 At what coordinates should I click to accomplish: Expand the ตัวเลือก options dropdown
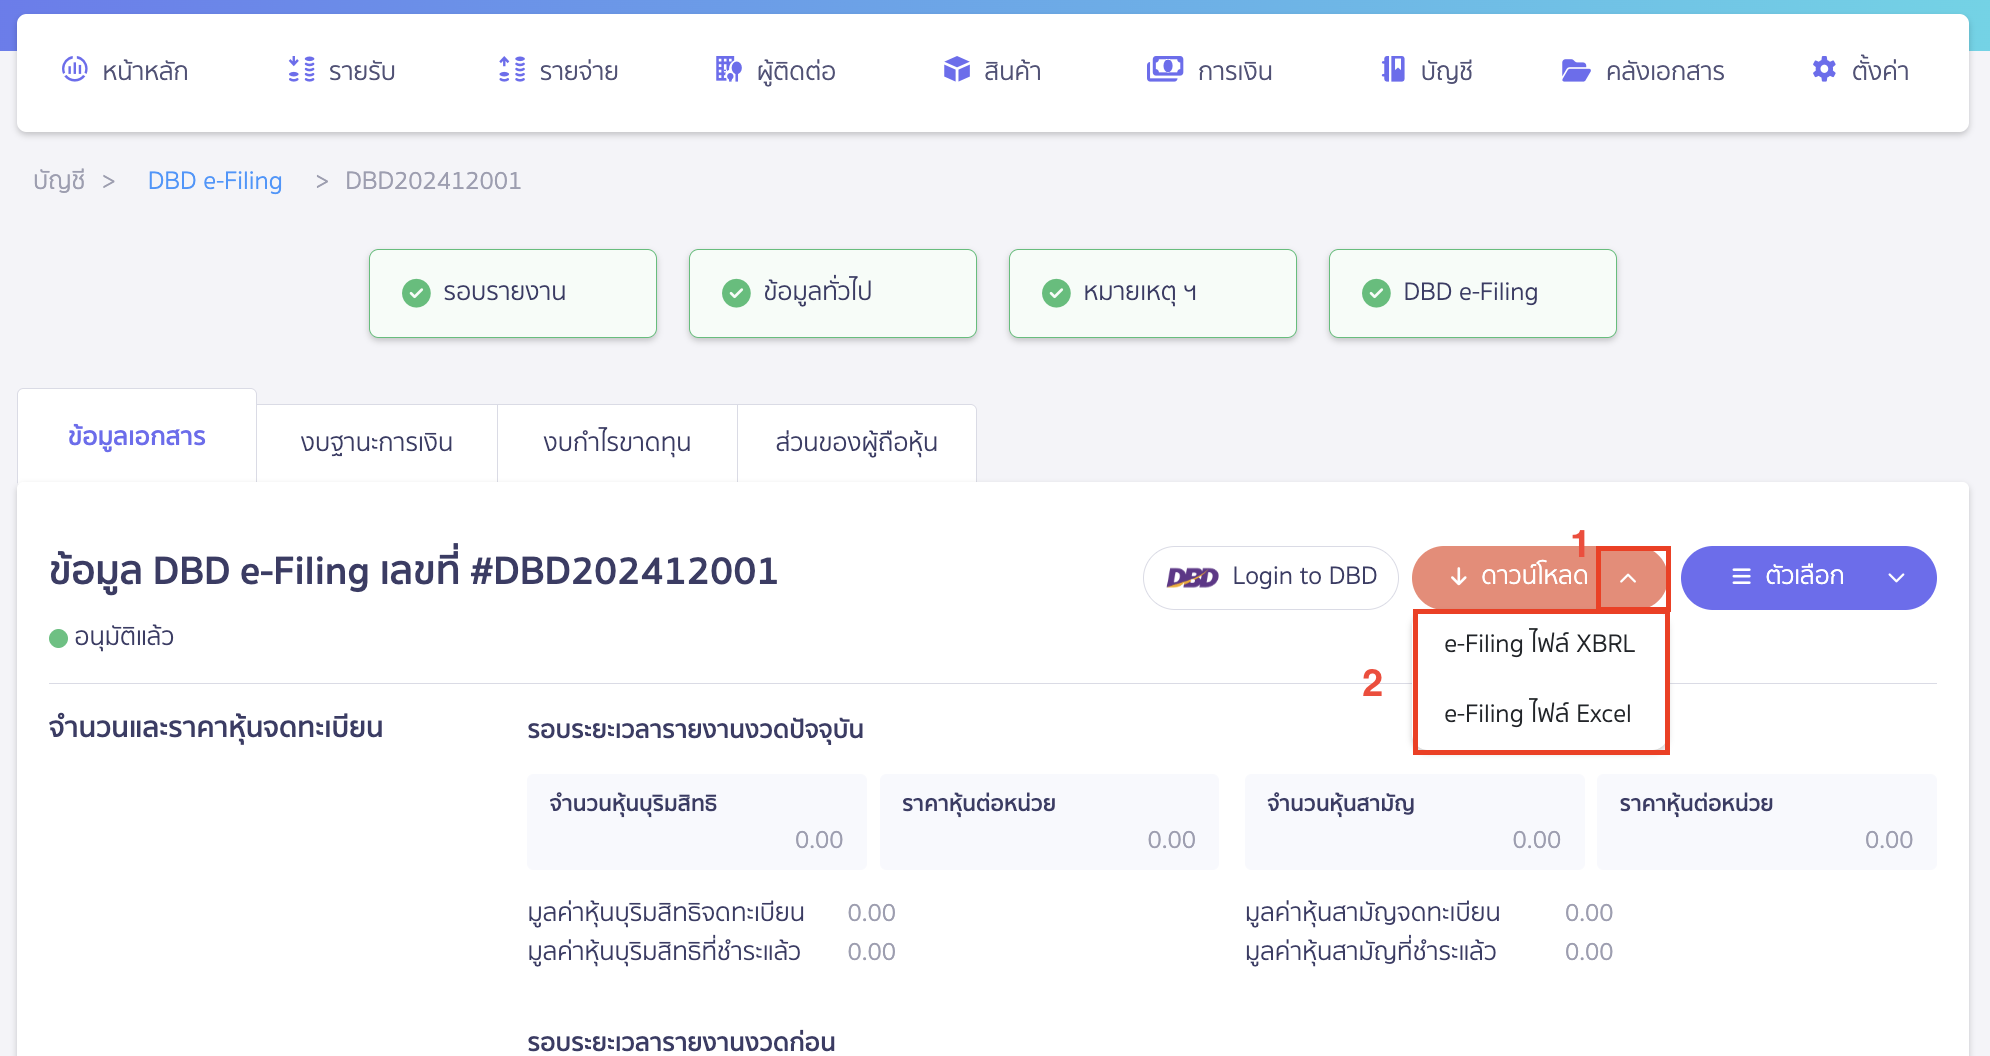pos(1808,577)
